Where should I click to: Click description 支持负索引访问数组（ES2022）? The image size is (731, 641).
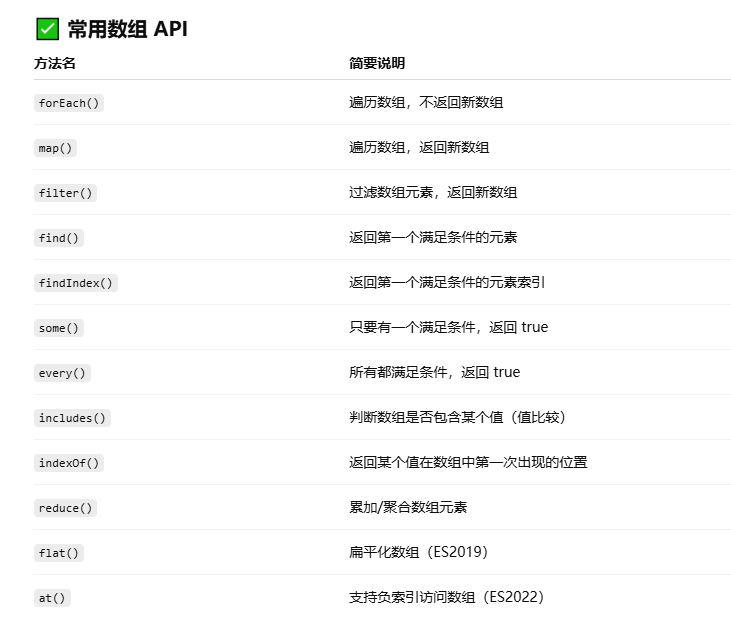(x=447, y=597)
